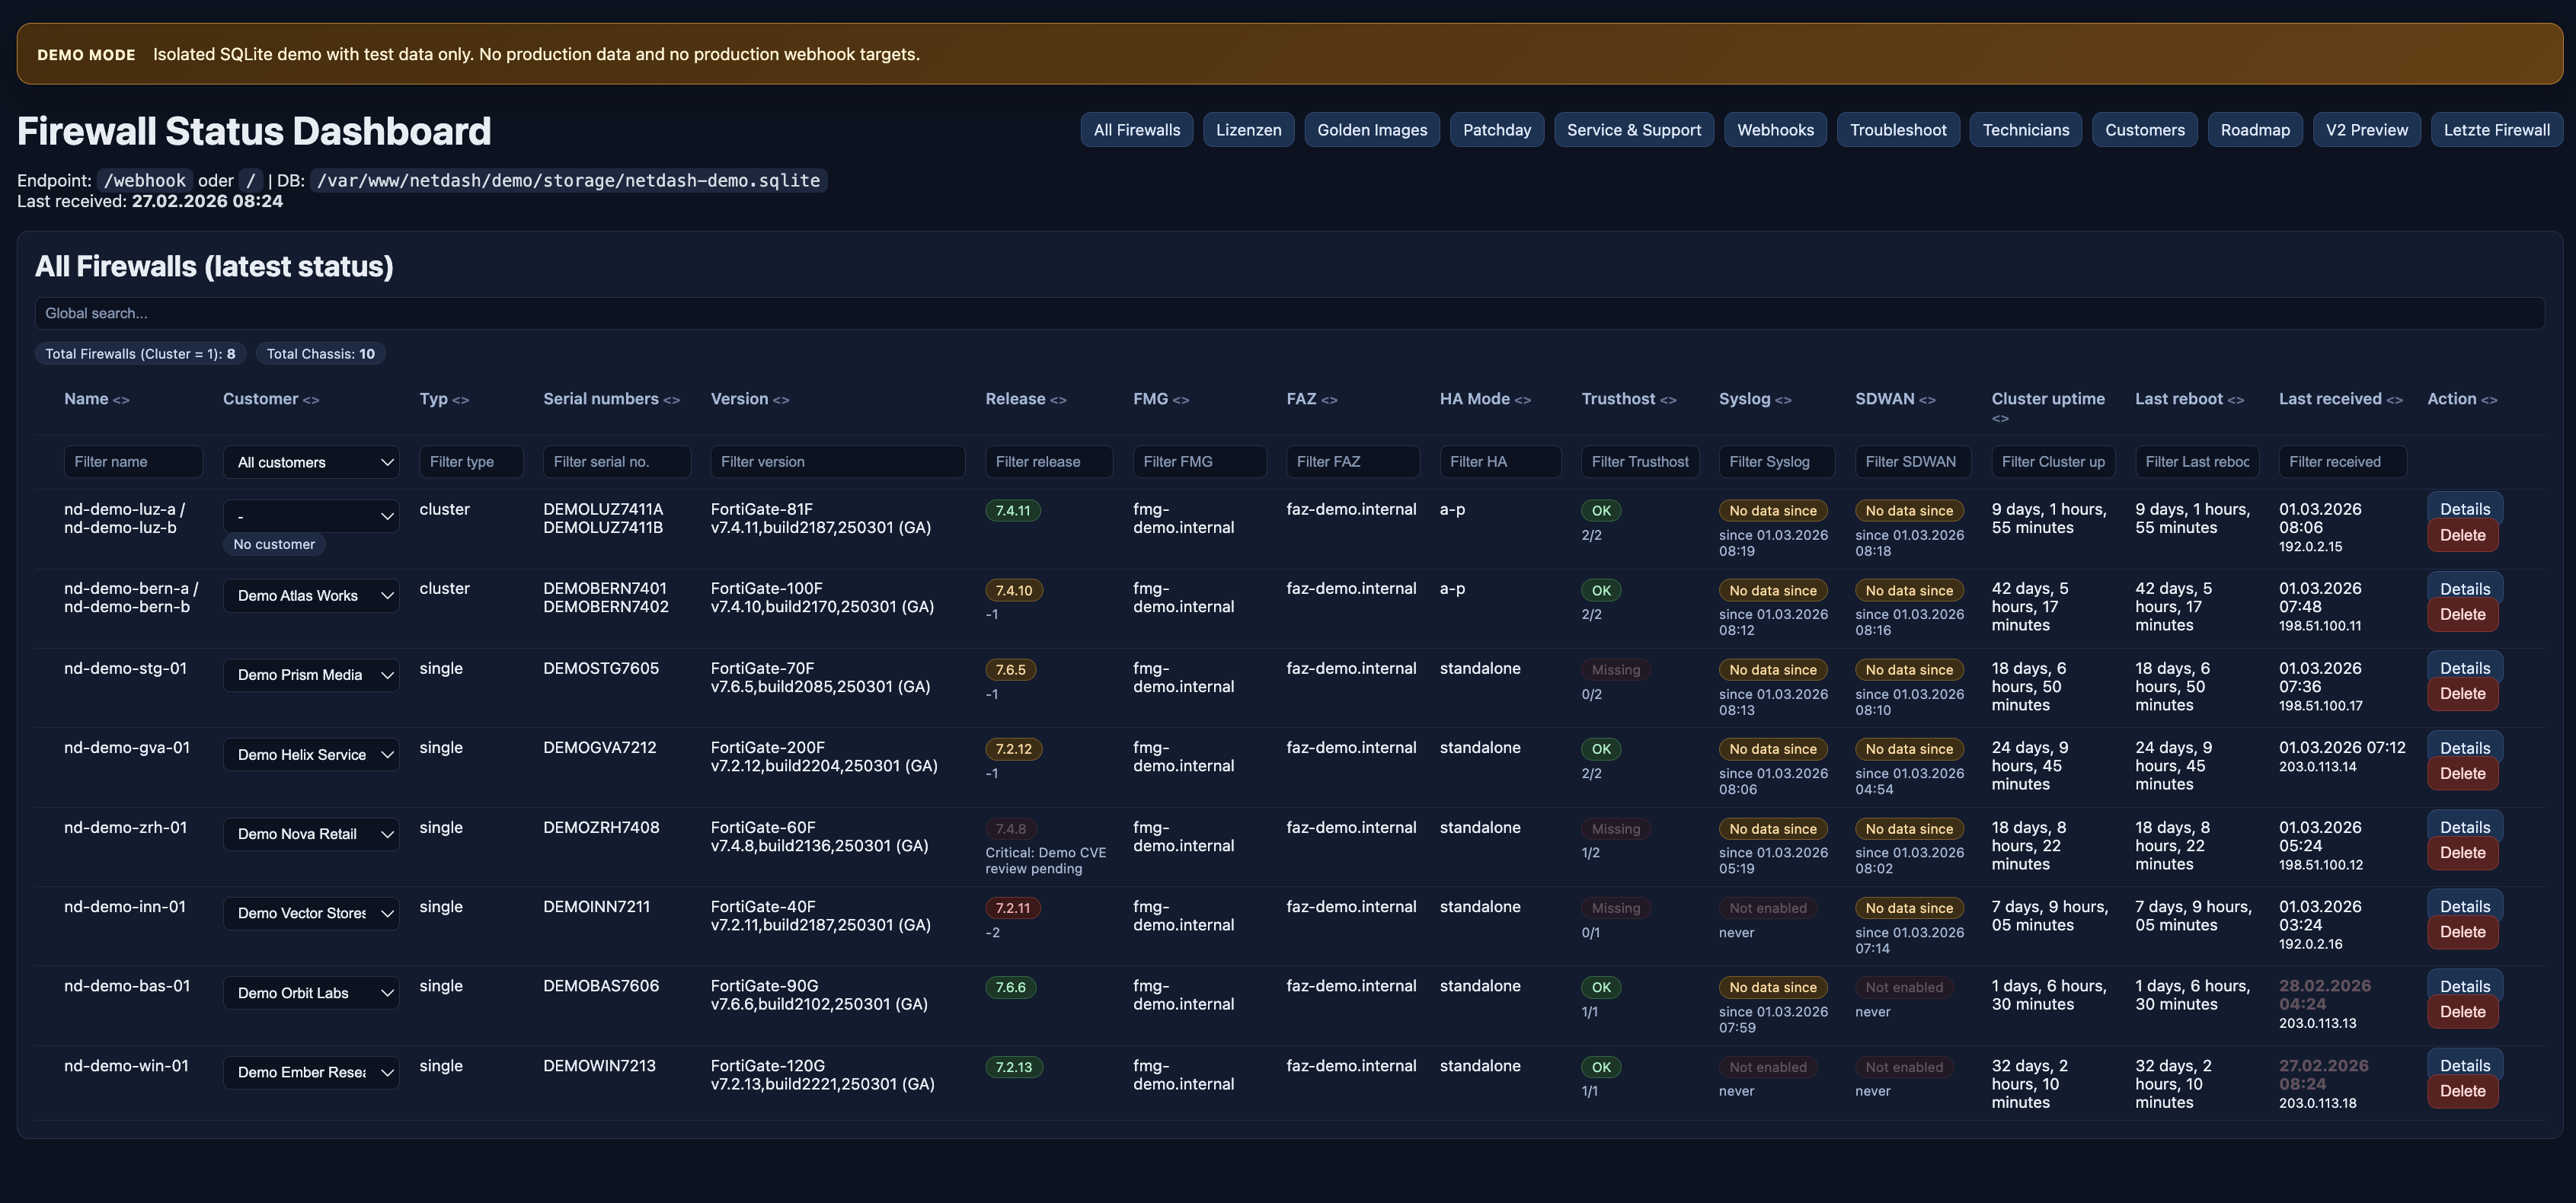The height and width of the screenshot is (1203, 2576).
Task: Open the Golden Images page
Action: (x=1371, y=130)
